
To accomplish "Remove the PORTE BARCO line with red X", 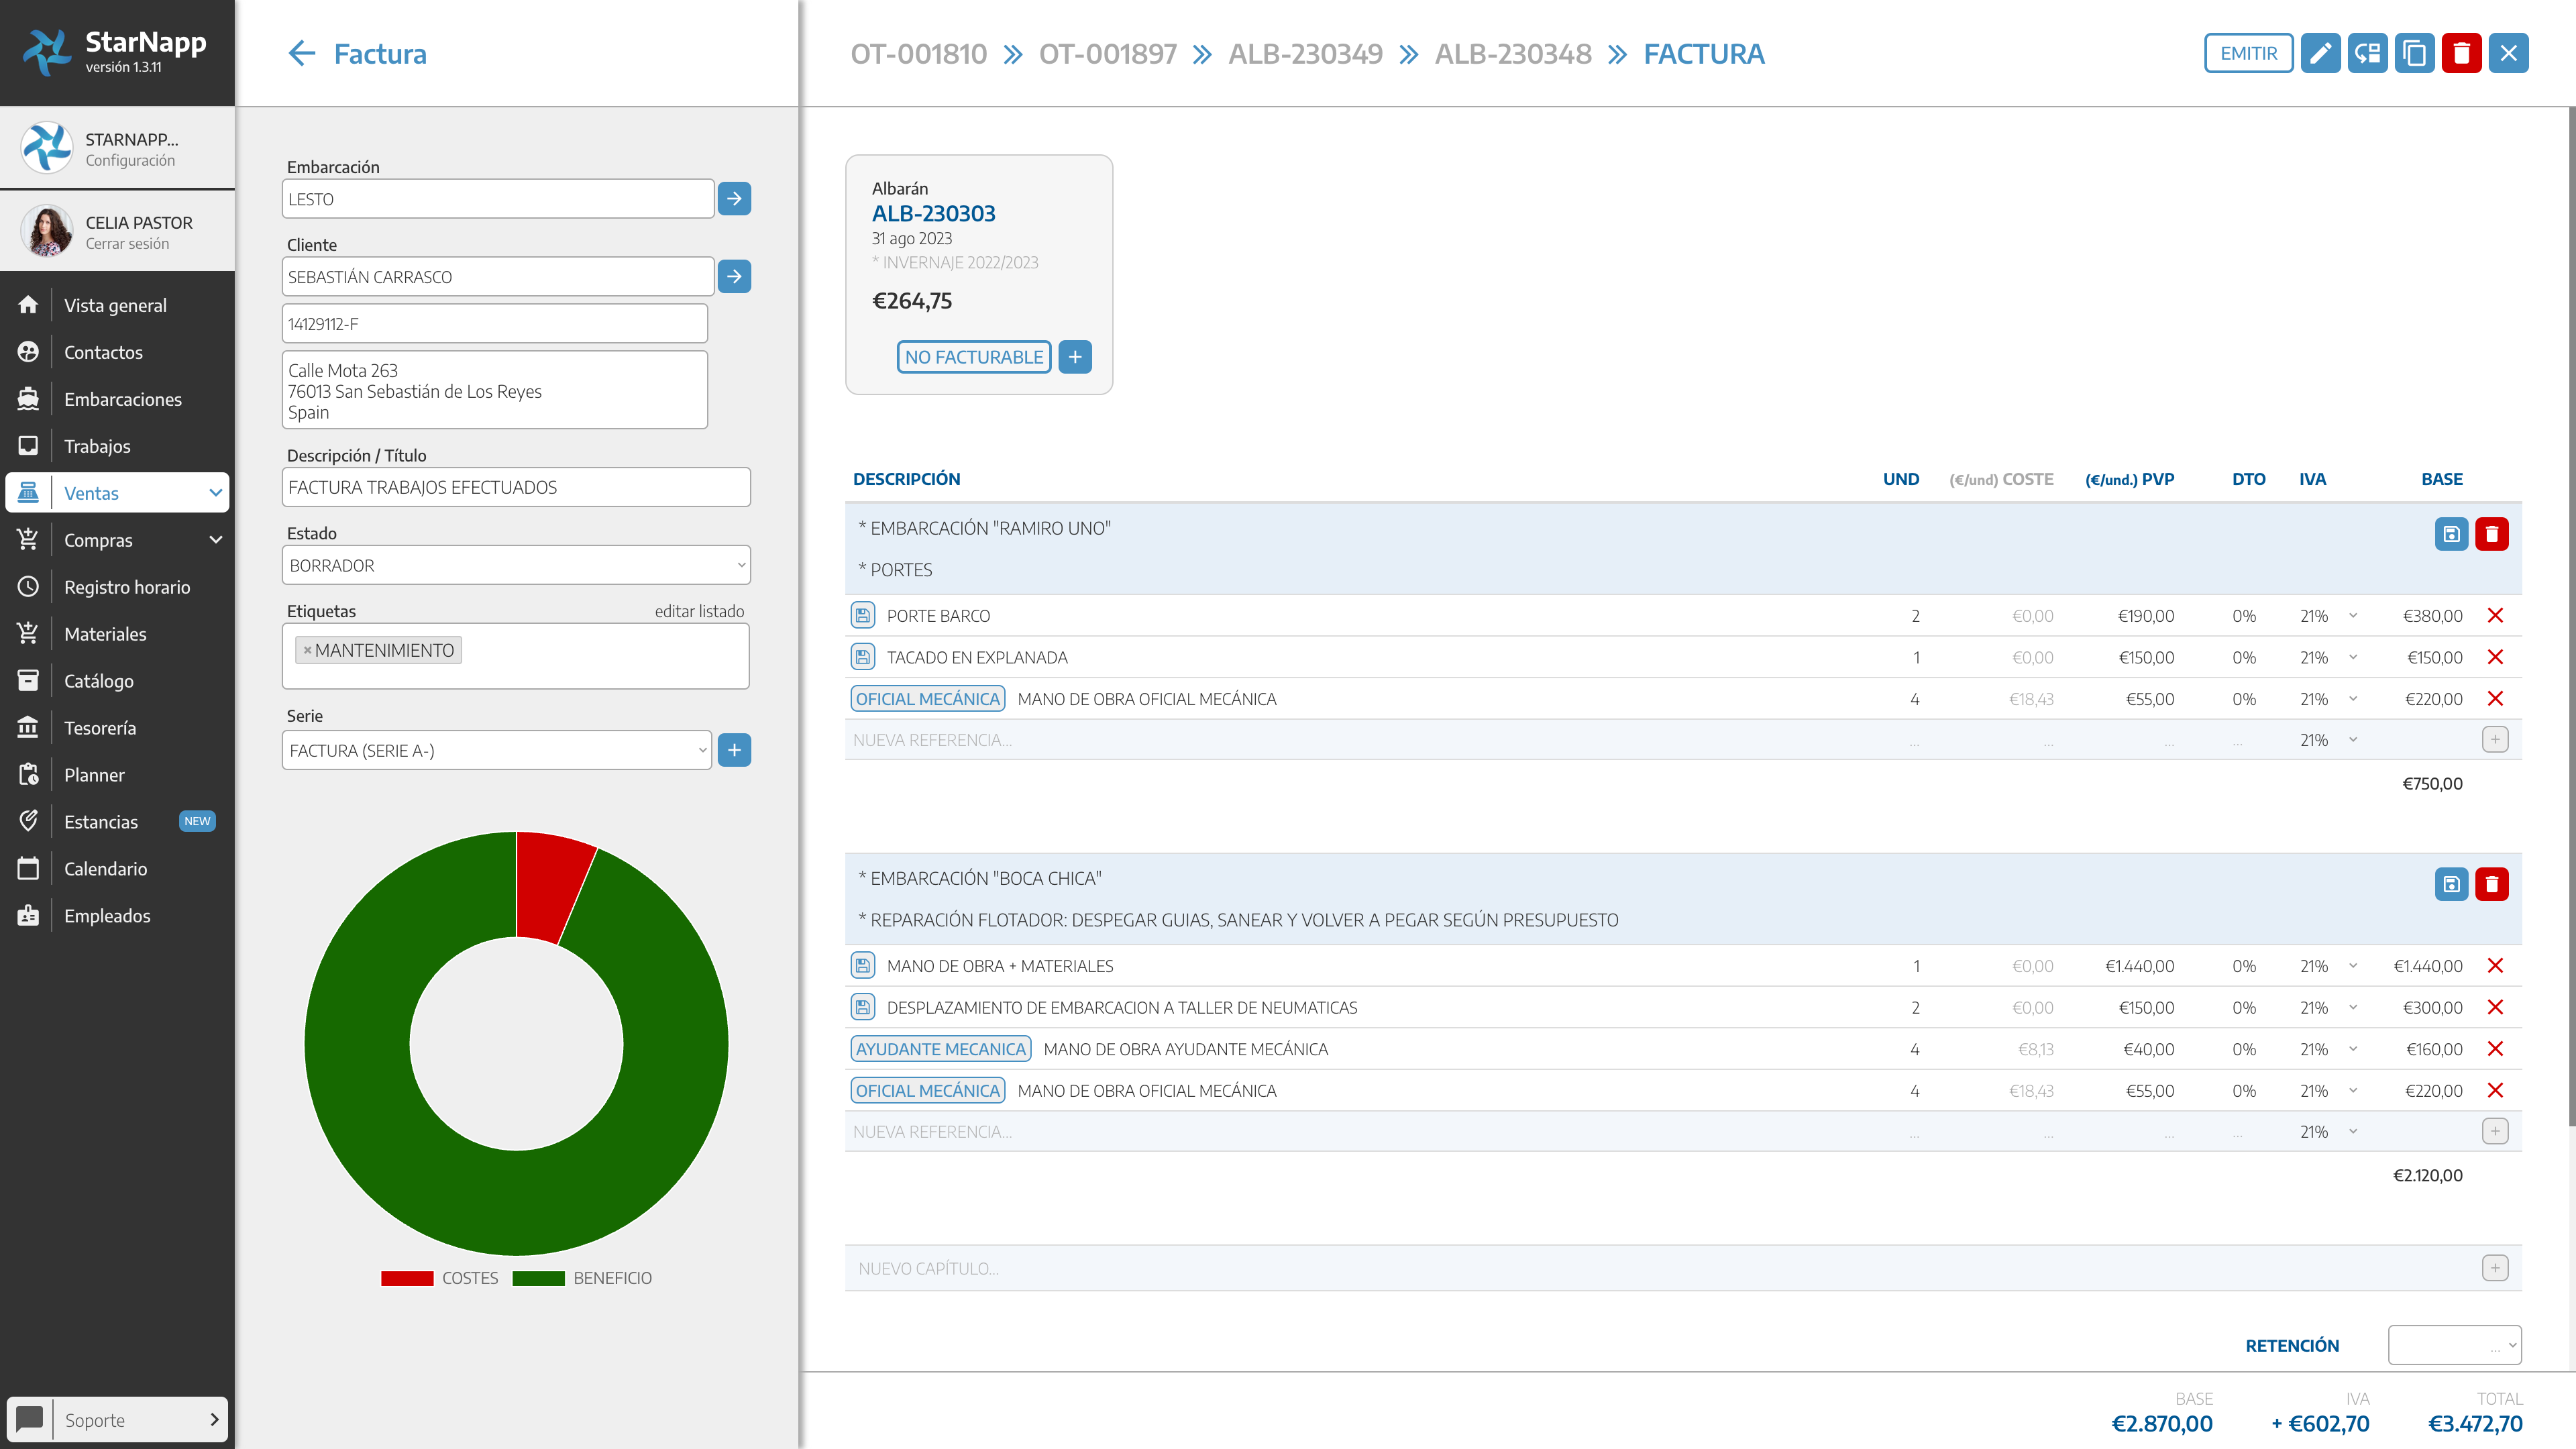I will click(2495, 616).
